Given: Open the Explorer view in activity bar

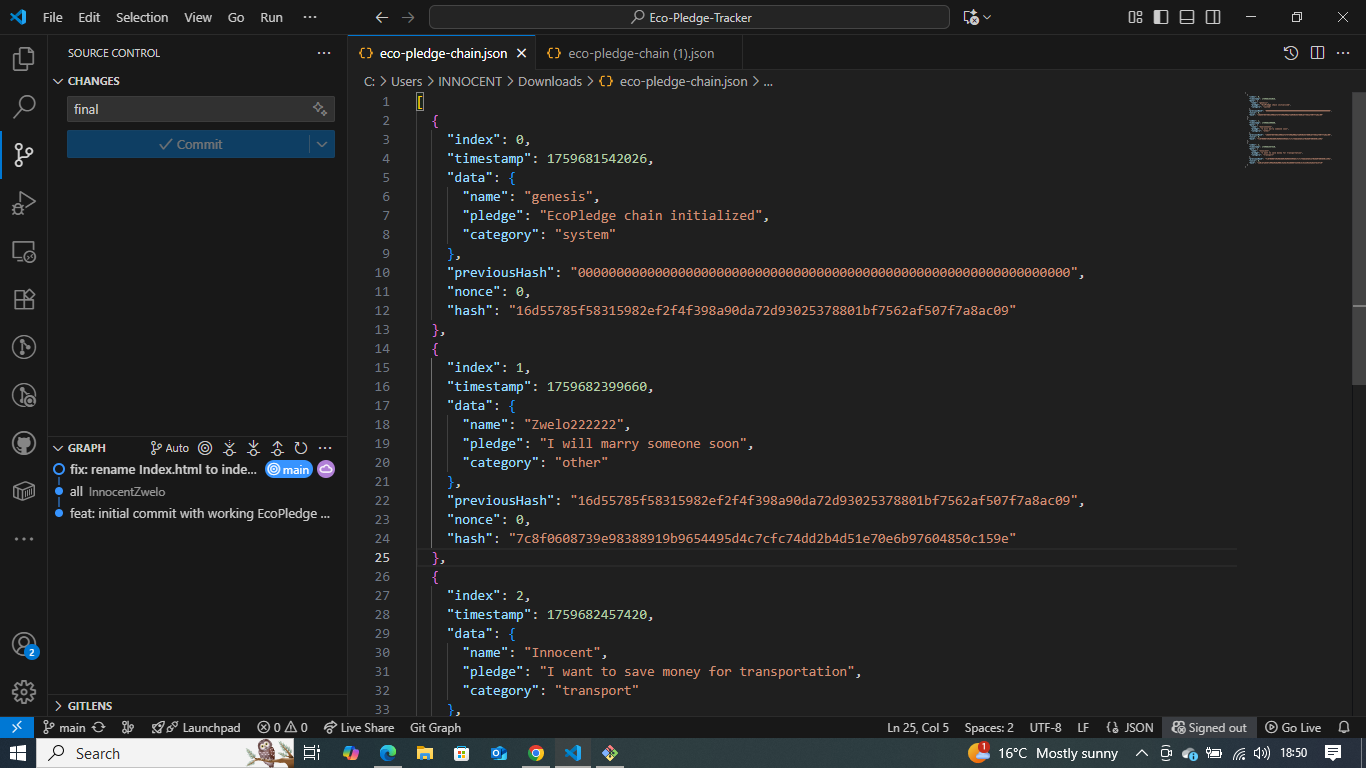Looking at the screenshot, I should tap(24, 59).
